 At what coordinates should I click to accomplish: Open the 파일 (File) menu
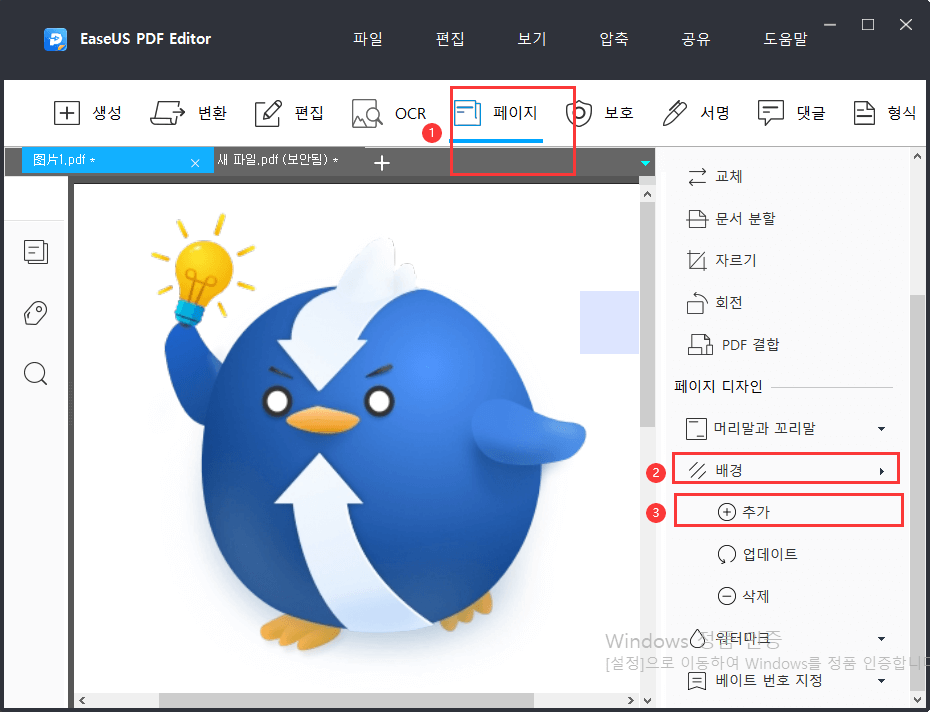tap(368, 39)
